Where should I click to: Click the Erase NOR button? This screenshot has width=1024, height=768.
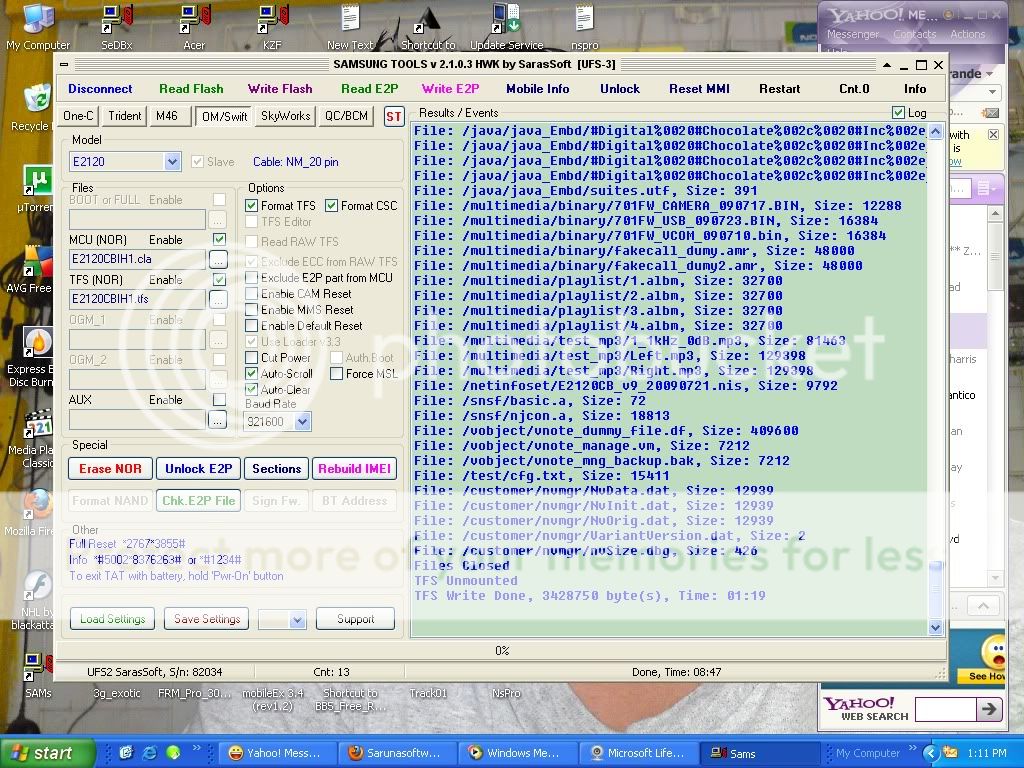coord(110,469)
